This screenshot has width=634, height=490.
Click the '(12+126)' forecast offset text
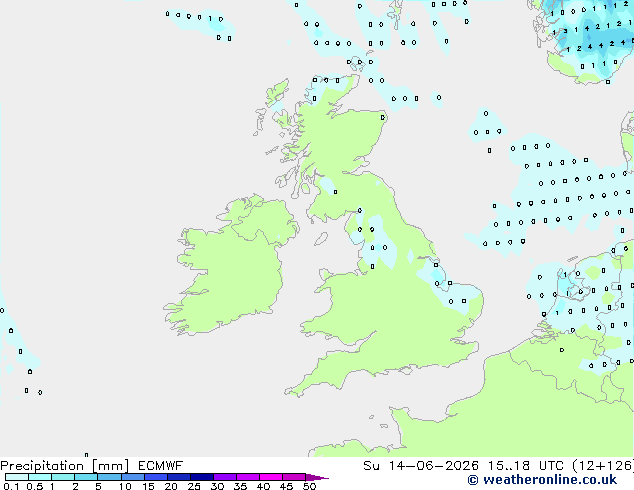tap(602, 466)
